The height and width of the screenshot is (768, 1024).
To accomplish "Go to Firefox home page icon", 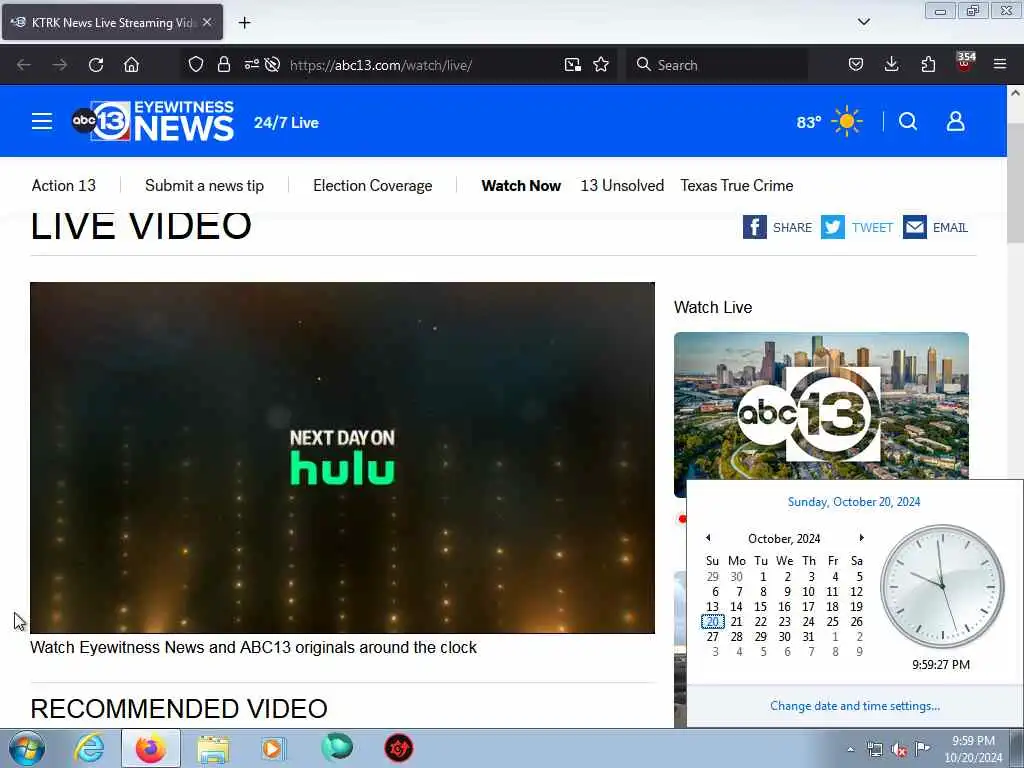I will pos(131,65).
